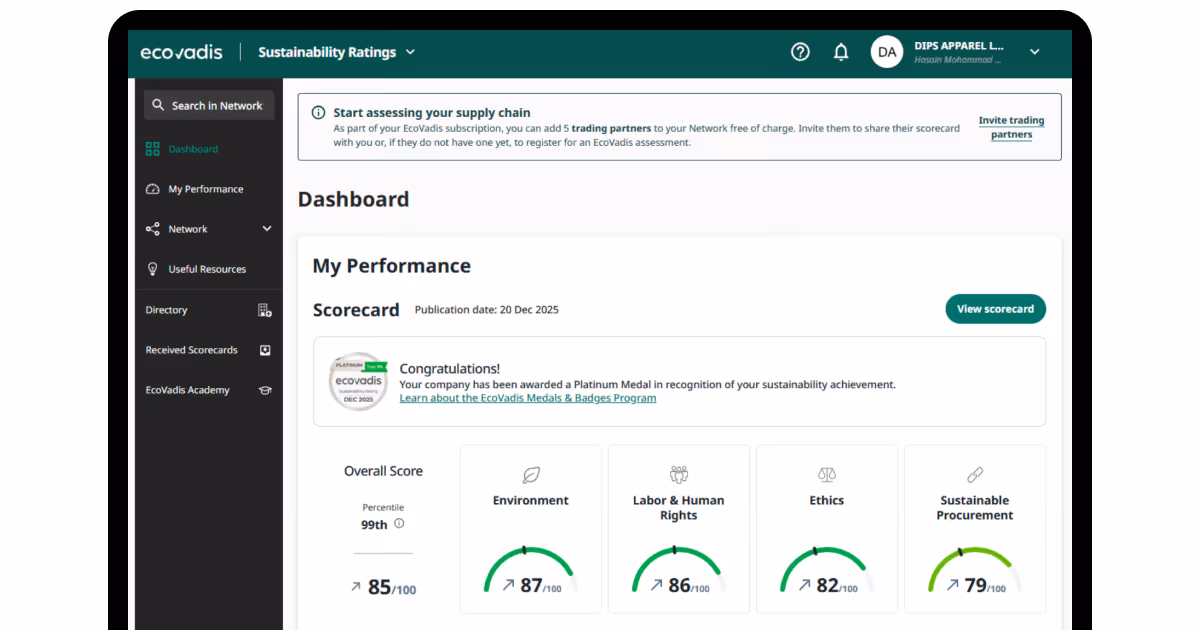Open My Performance in the sidebar
Image resolution: width=1200 pixels, height=630 pixels.
tap(208, 189)
